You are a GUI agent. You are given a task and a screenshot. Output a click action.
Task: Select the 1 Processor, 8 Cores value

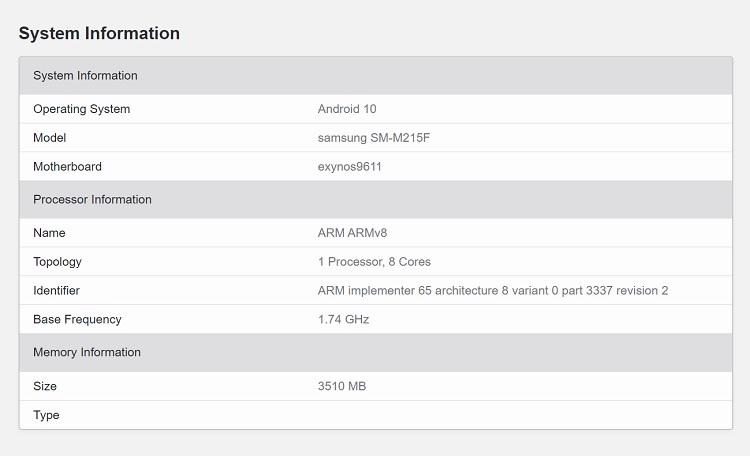tap(374, 262)
